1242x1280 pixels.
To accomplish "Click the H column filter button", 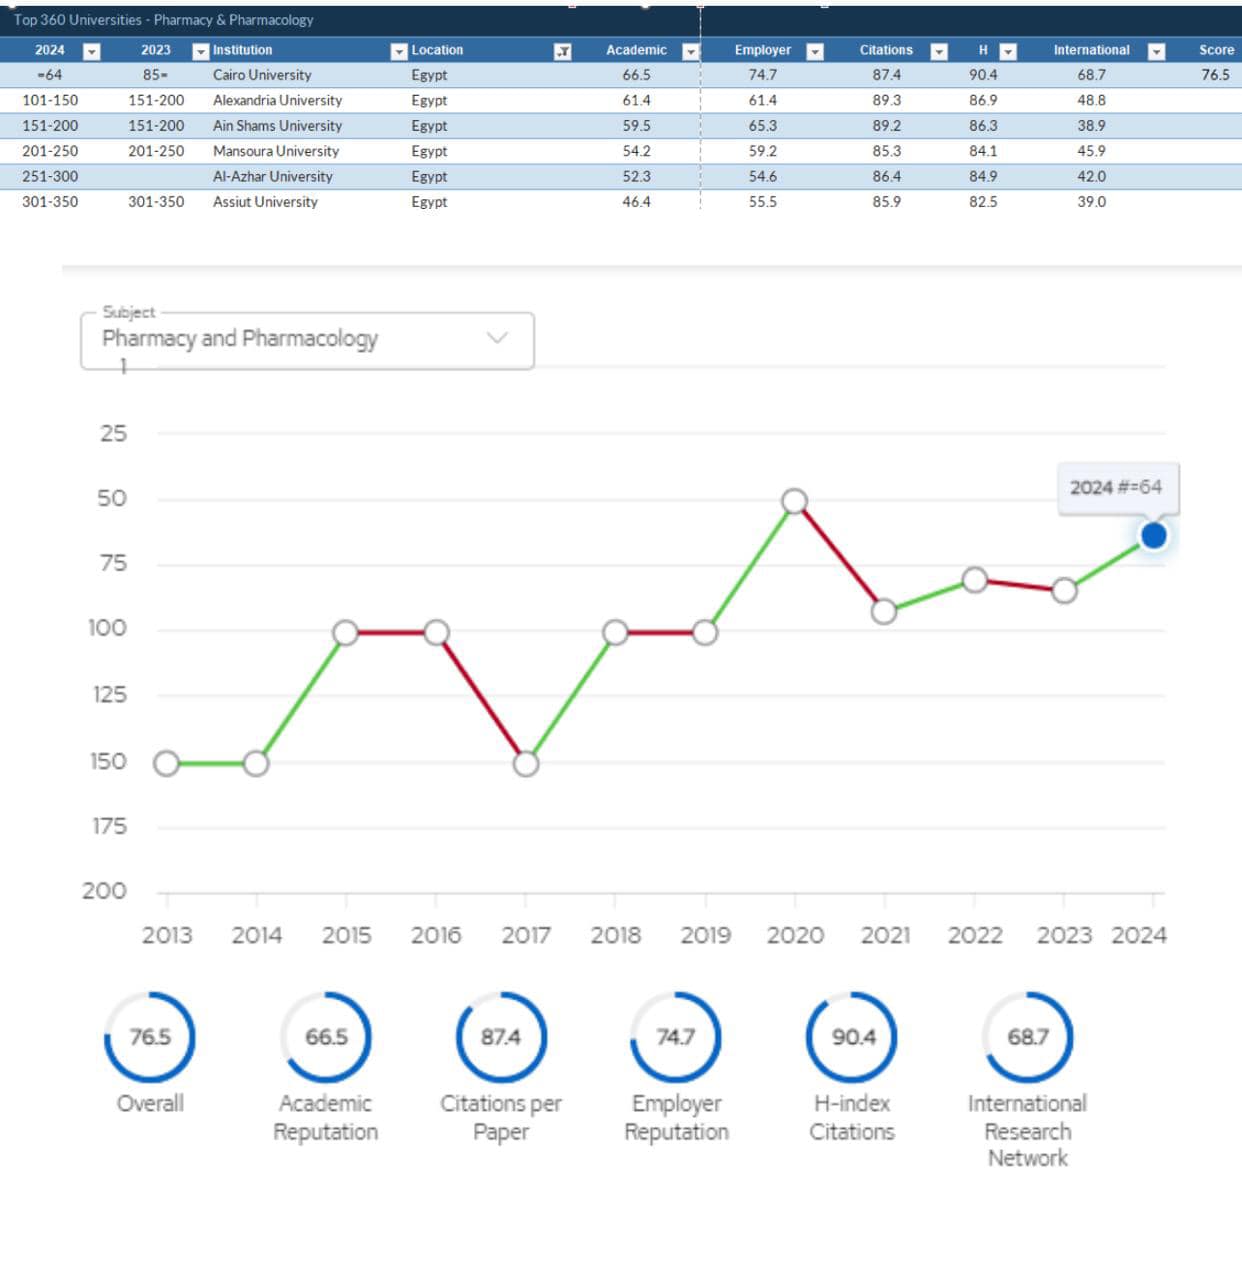I will (x=1008, y=51).
